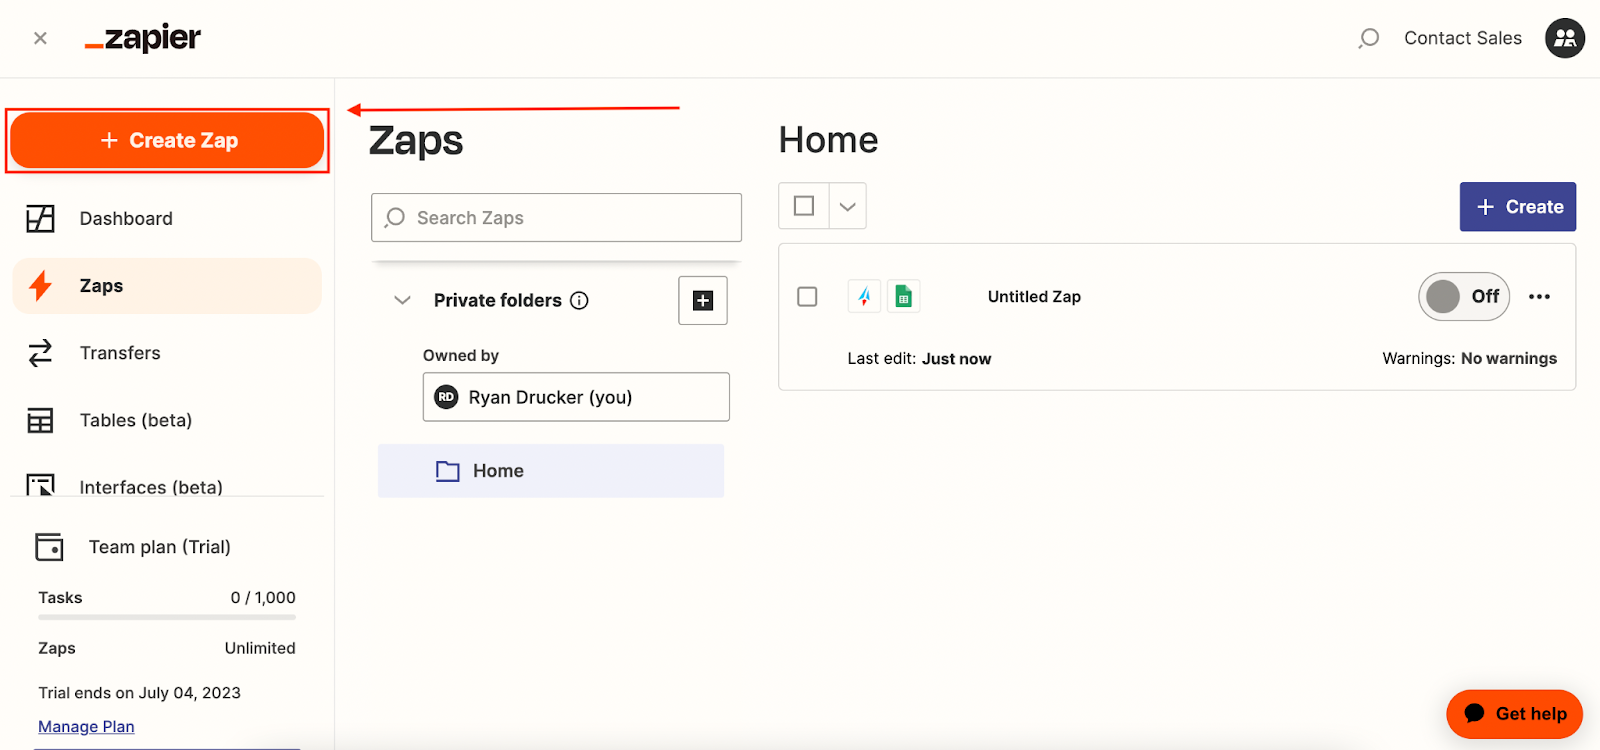Select Zaps in the sidebar
Screen dimensions: 1600x750
167,286
